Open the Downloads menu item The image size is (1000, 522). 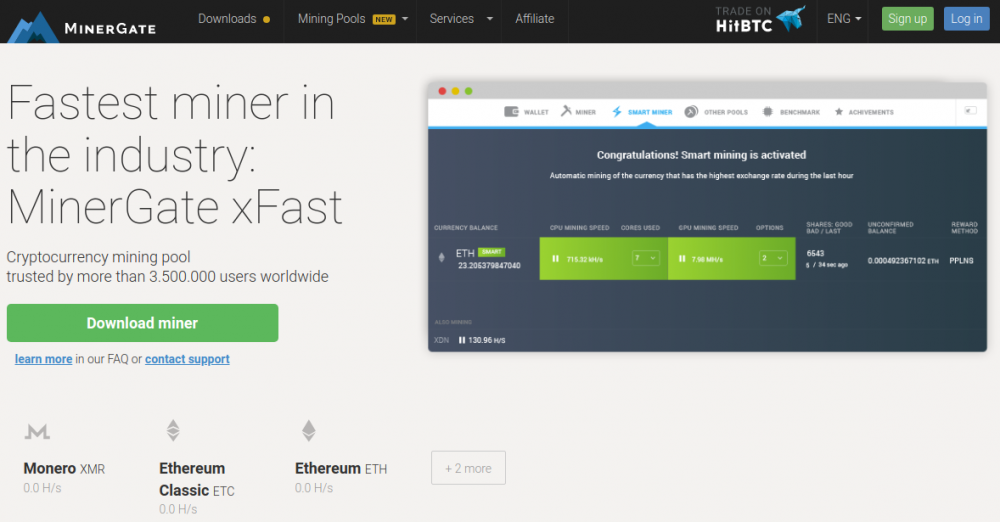(227, 19)
